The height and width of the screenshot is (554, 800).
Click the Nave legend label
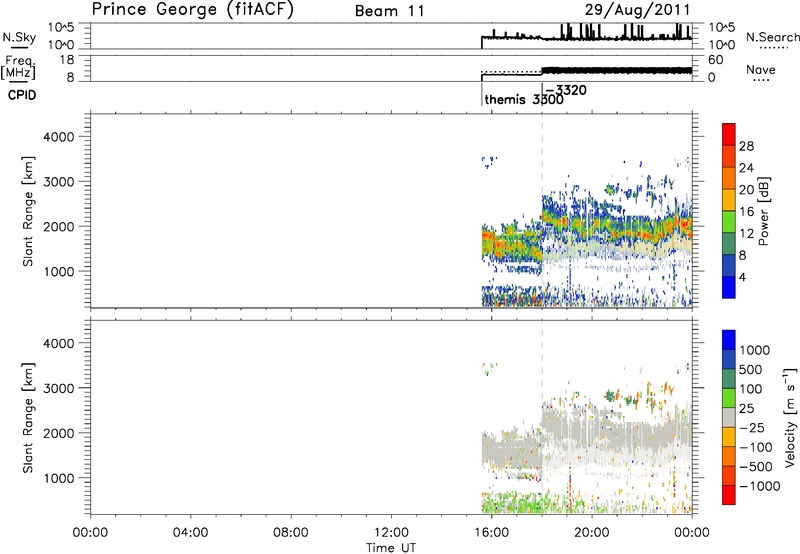coord(761,70)
